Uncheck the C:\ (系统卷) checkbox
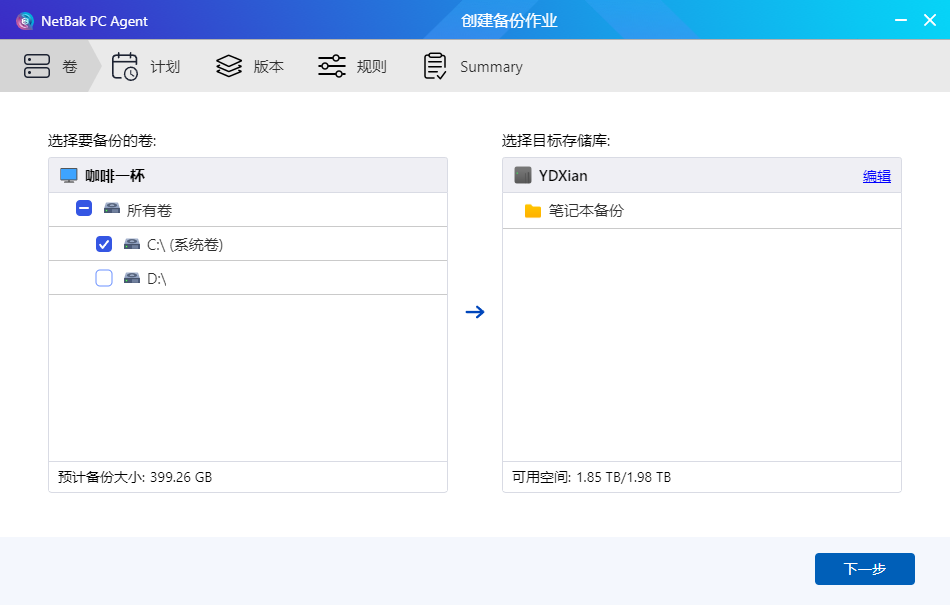The image size is (950, 605). pos(104,244)
